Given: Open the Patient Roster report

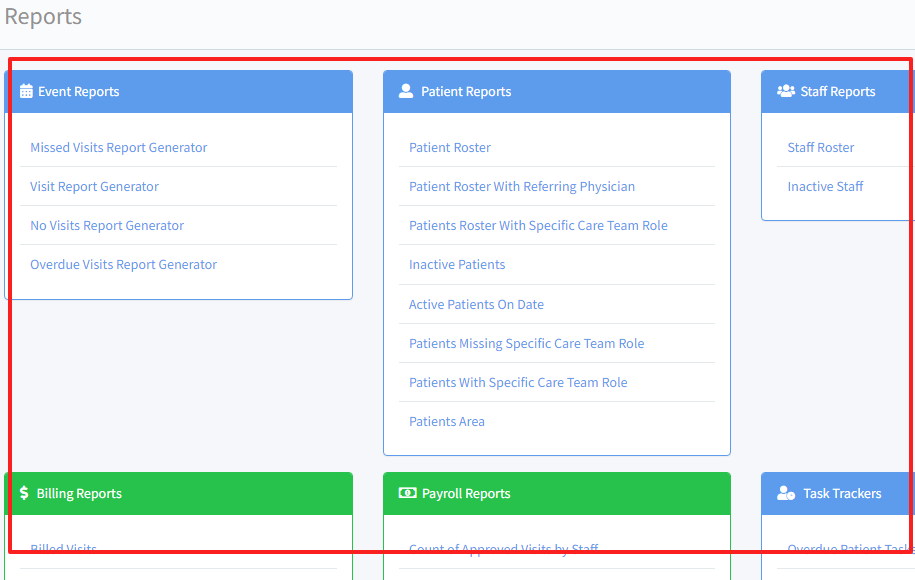Looking at the screenshot, I should pyautogui.click(x=450, y=148).
